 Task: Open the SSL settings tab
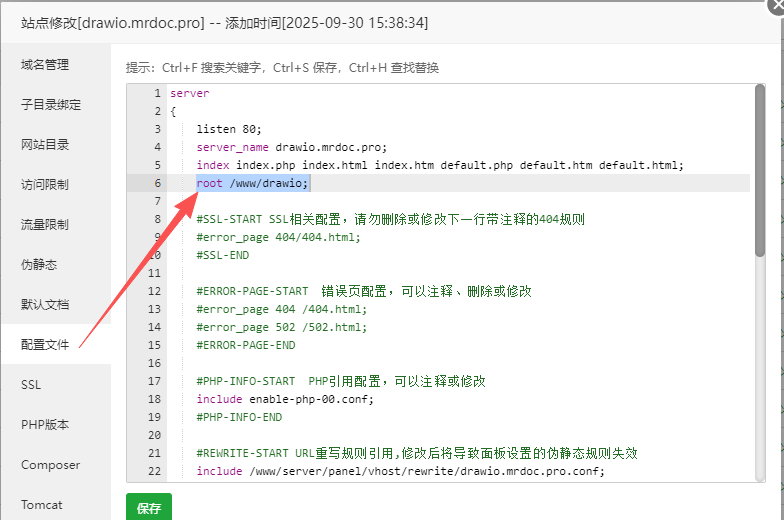point(31,385)
